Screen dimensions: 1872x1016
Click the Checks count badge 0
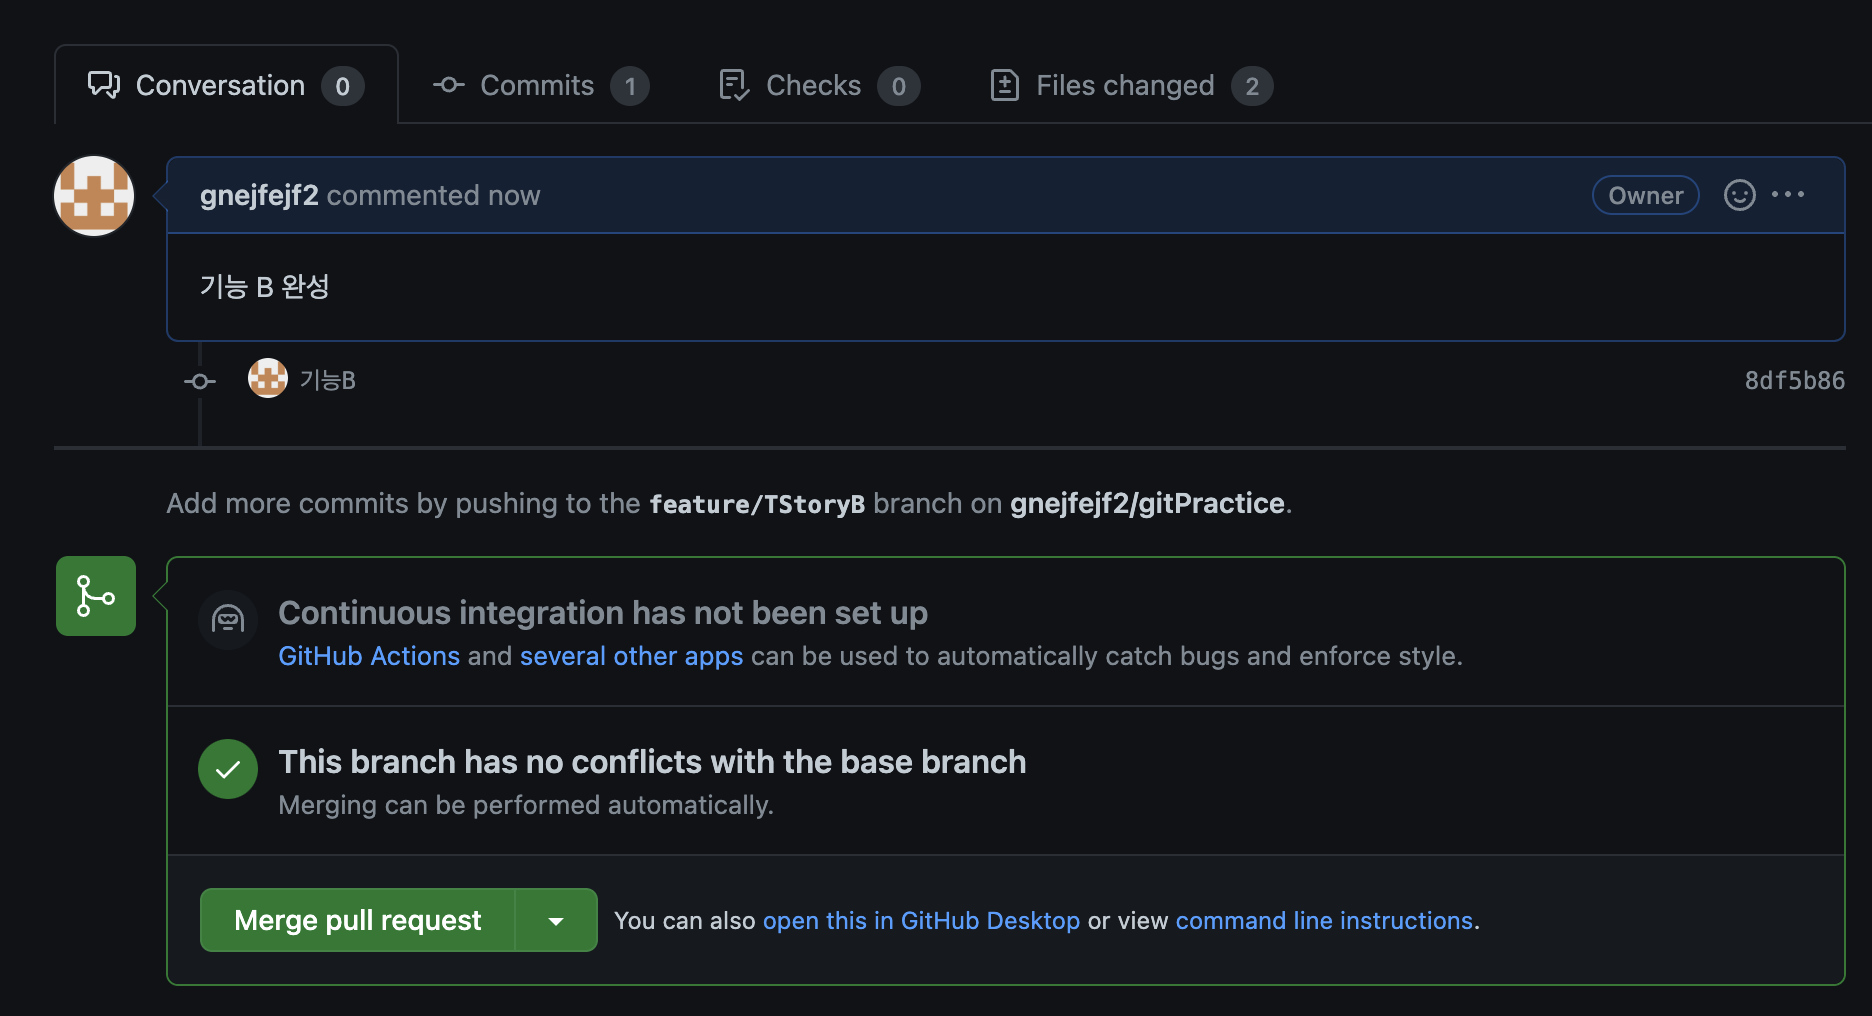898,86
